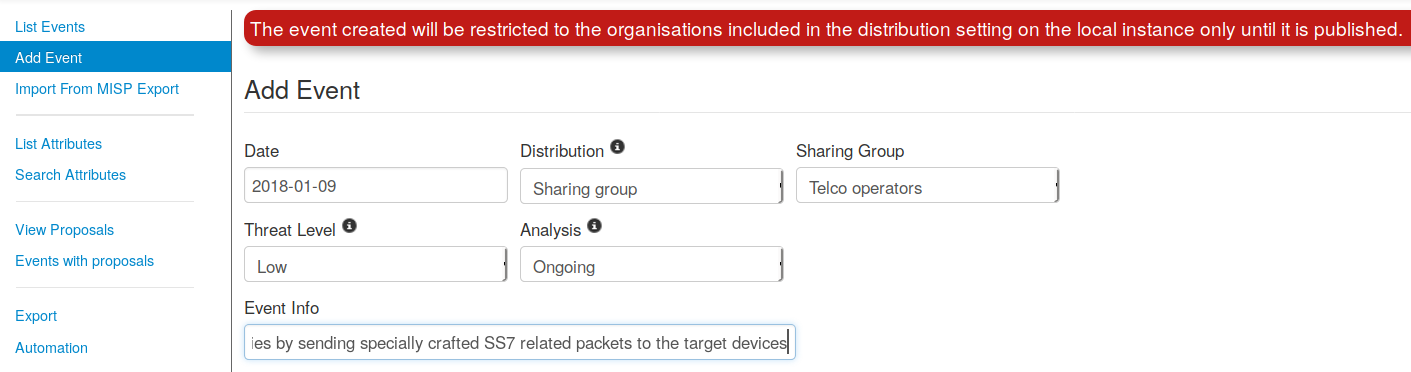Click the Analysis info icon
This screenshot has width=1411, height=372.
pyautogui.click(x=594, y=226)
